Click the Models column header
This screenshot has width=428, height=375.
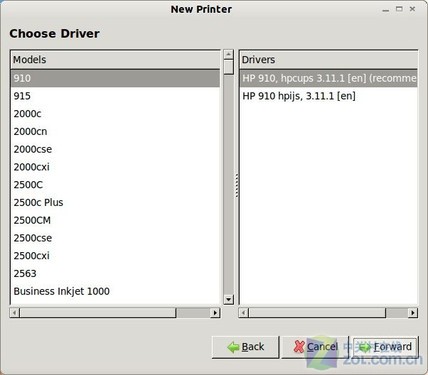pyautogui.click(x=115, y=60)
